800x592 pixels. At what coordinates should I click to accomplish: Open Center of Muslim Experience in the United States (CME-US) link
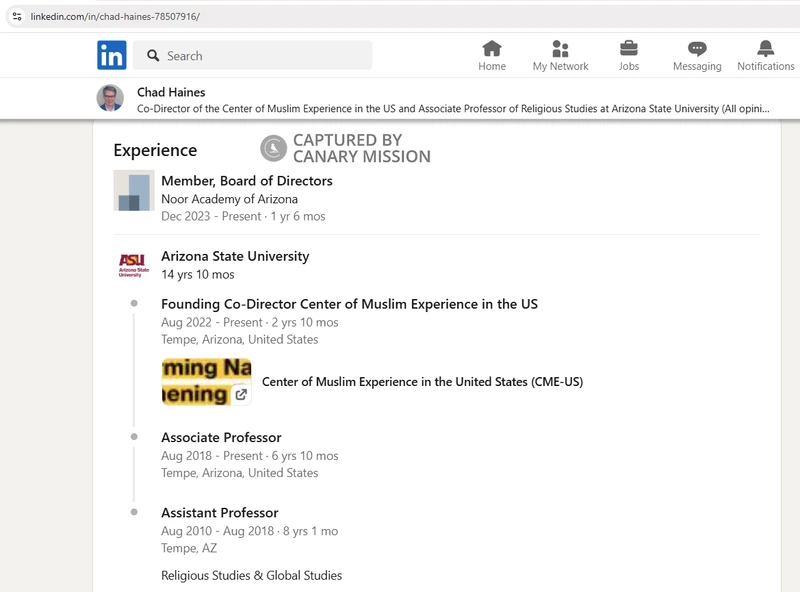tap(422, 382)
